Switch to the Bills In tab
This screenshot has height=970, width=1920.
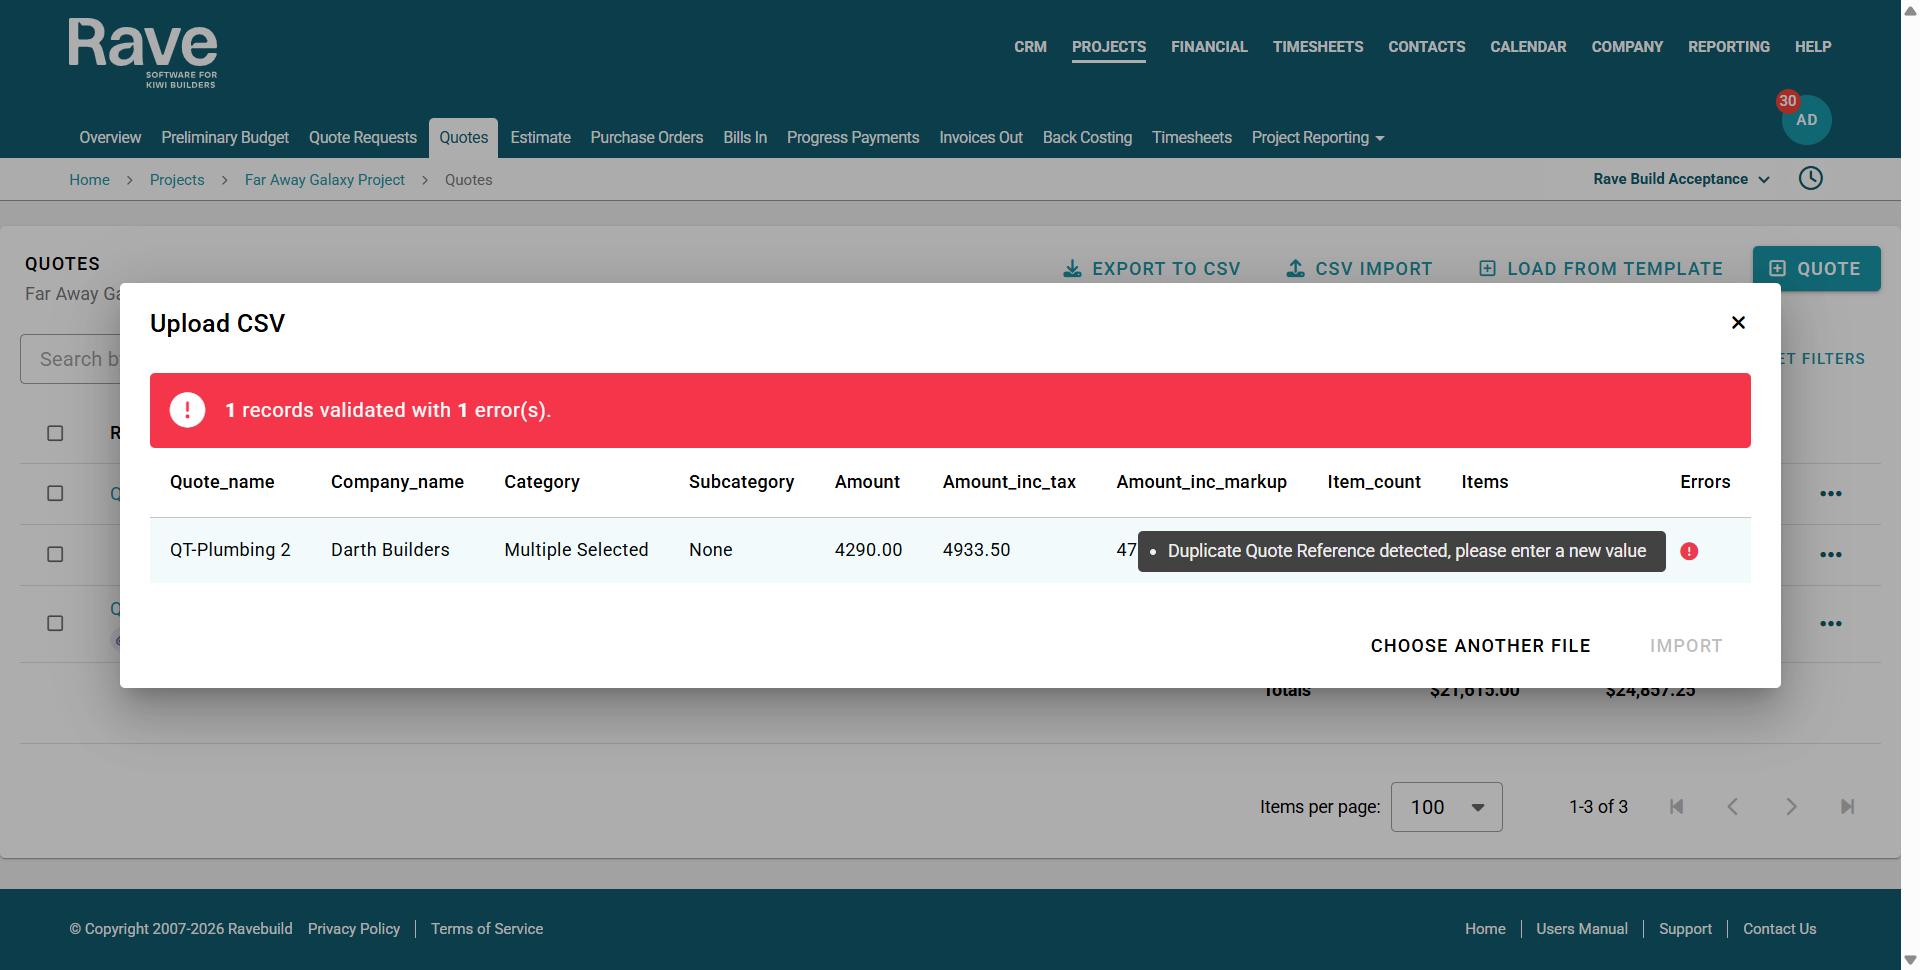pos(745,138)
